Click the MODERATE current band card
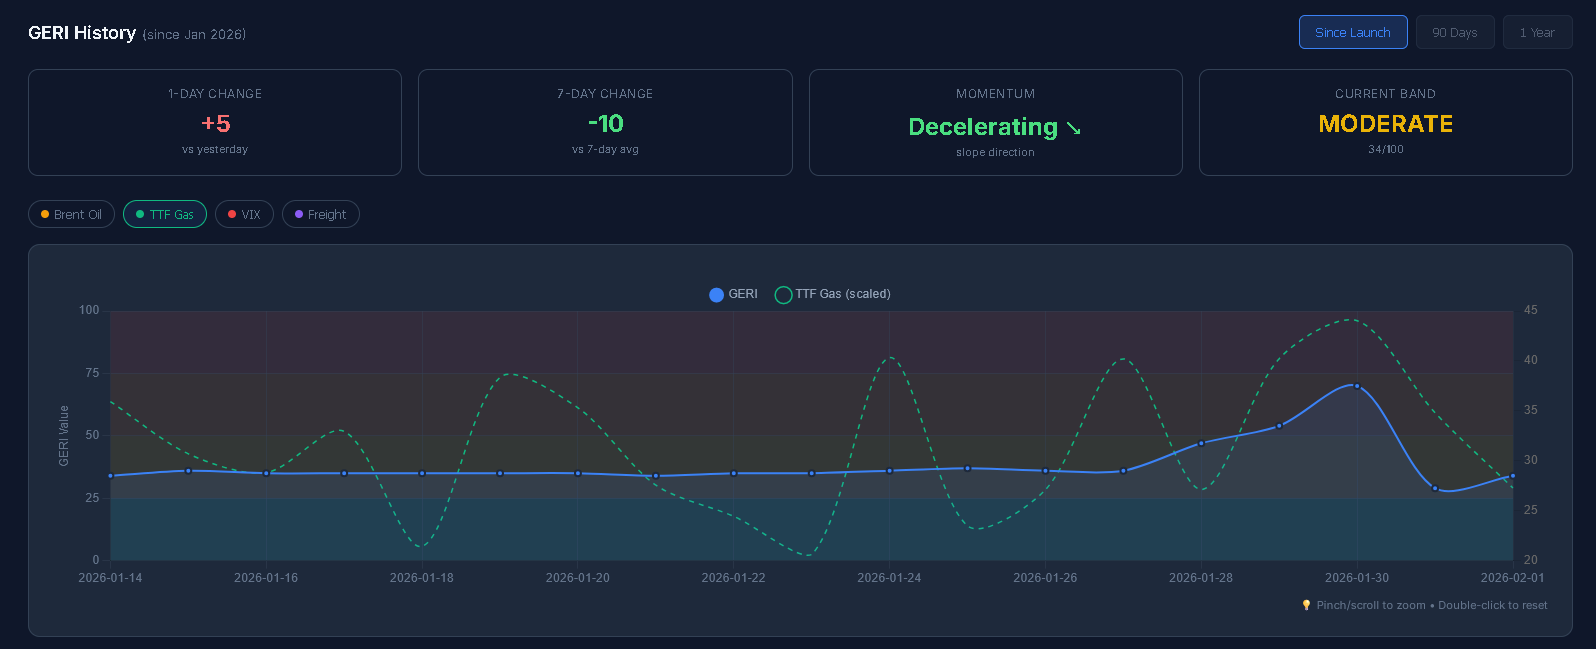The width and height of the screenshot is (1596, 649). click(1385, 122)
